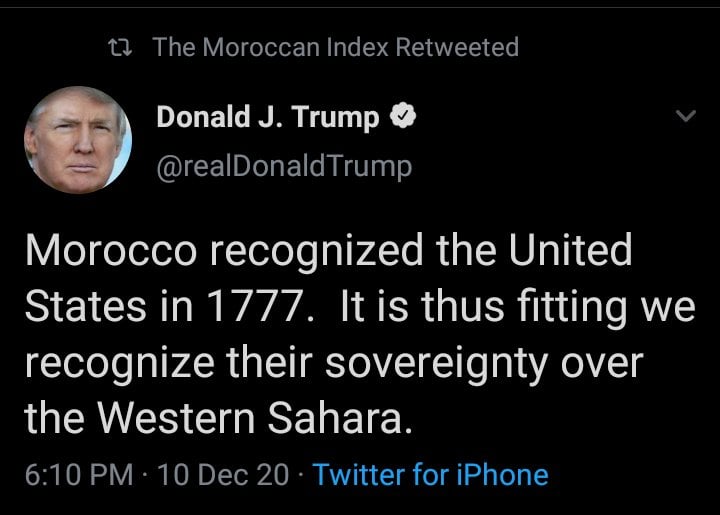Open the "Twitter for iPhone" source link
This screenshot has height=515, width=720.
click(430, 474)
